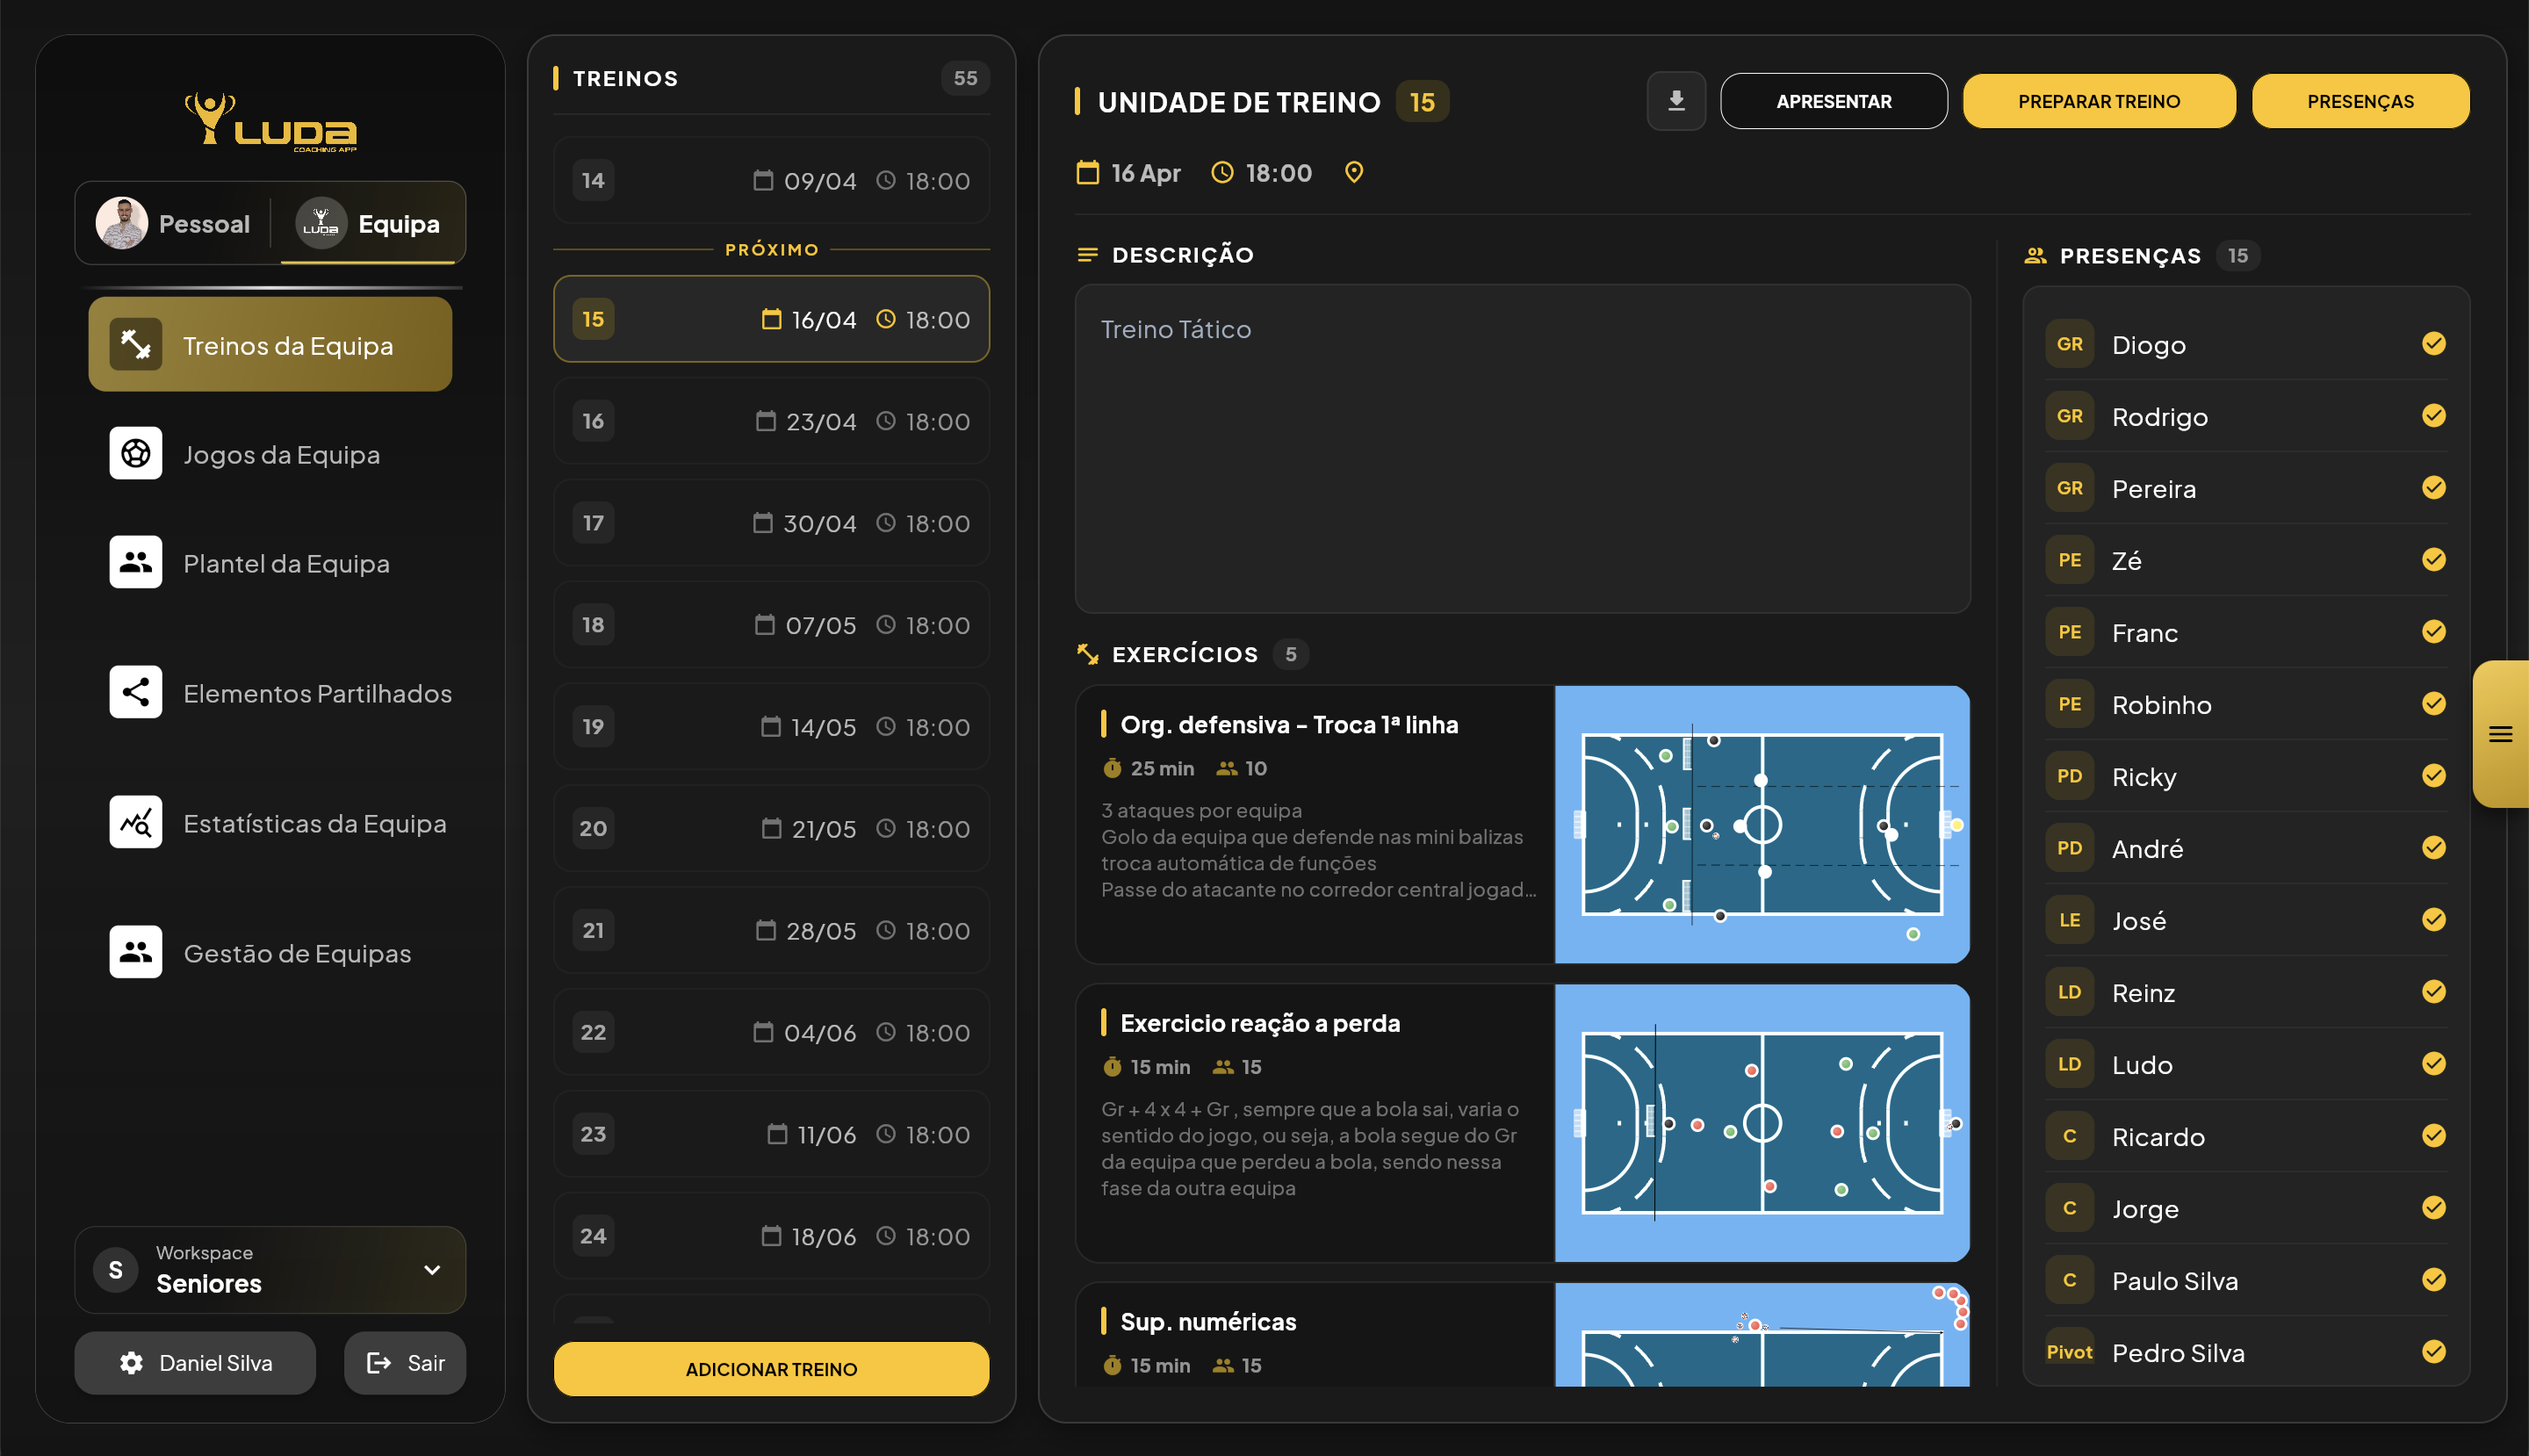Screen dimensions: 2529x1456
Task: Click the Adicionar Treino button
Action: pyautogui.click(x=770, y=1368)
